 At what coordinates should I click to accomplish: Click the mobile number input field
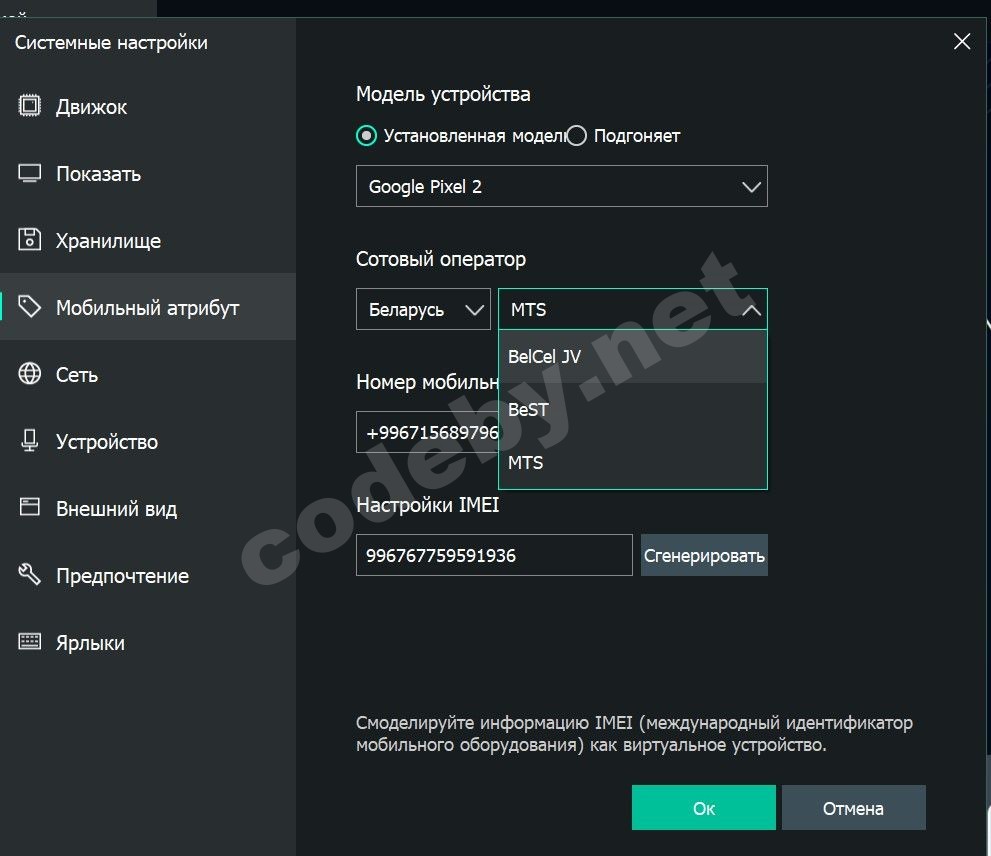pyautogui.click(x=427, y=432)
